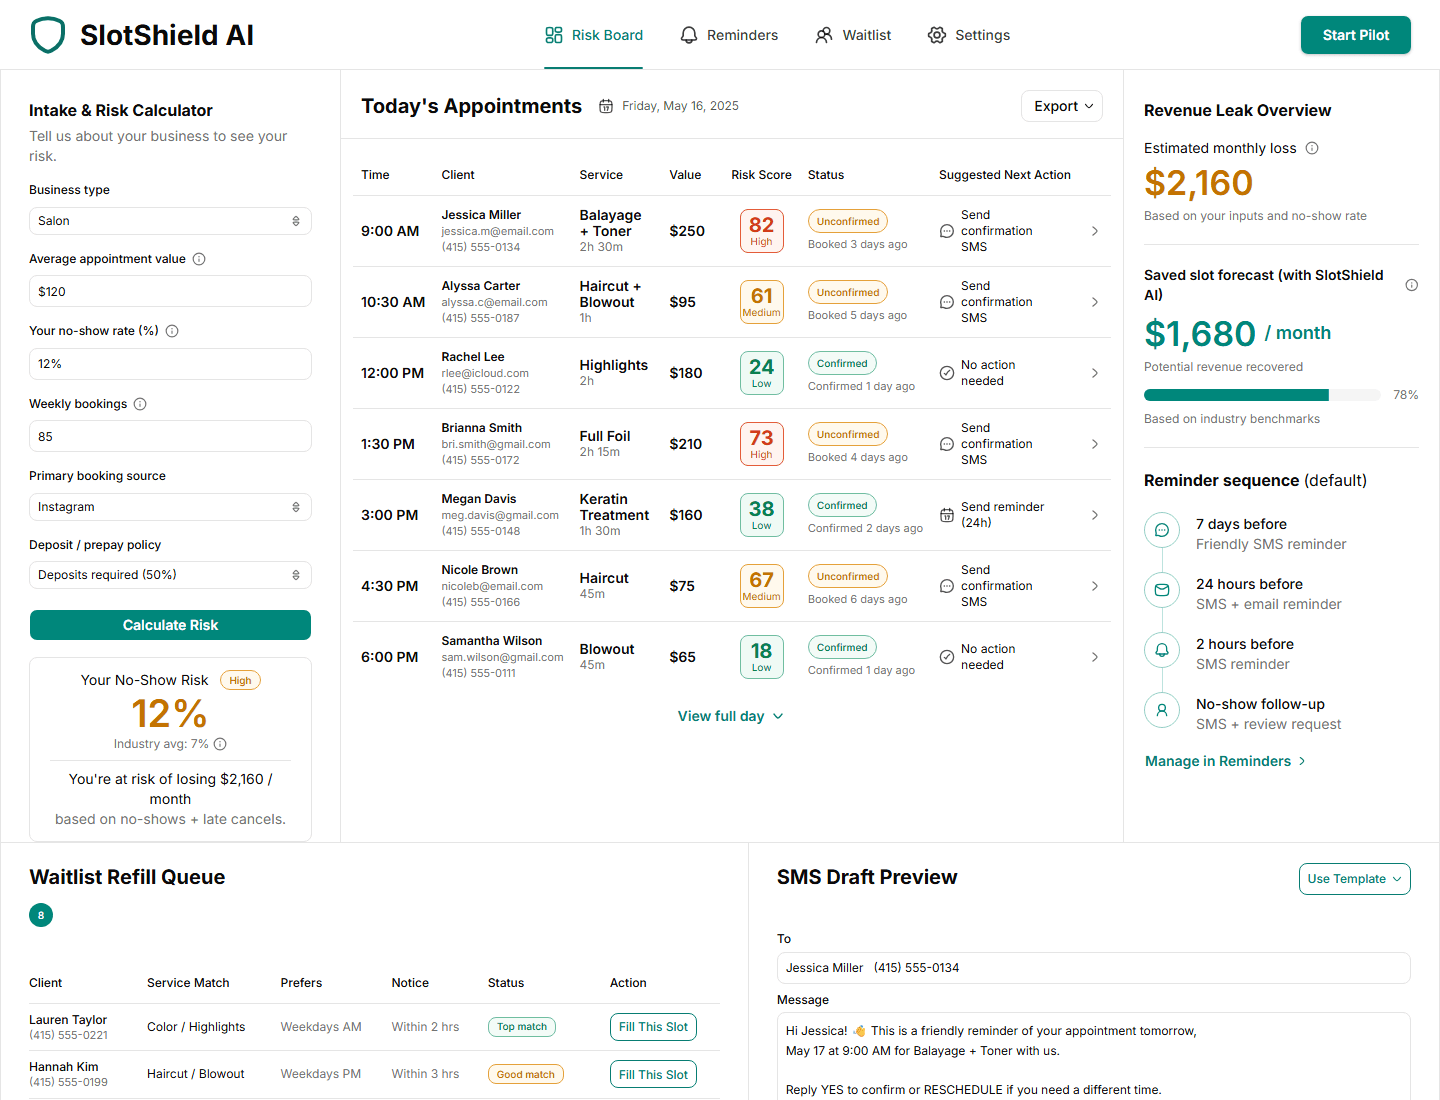Open the Reminders tab
Screen dimensions: 1440x1100
pyautogui.click(x=729, y=35)
